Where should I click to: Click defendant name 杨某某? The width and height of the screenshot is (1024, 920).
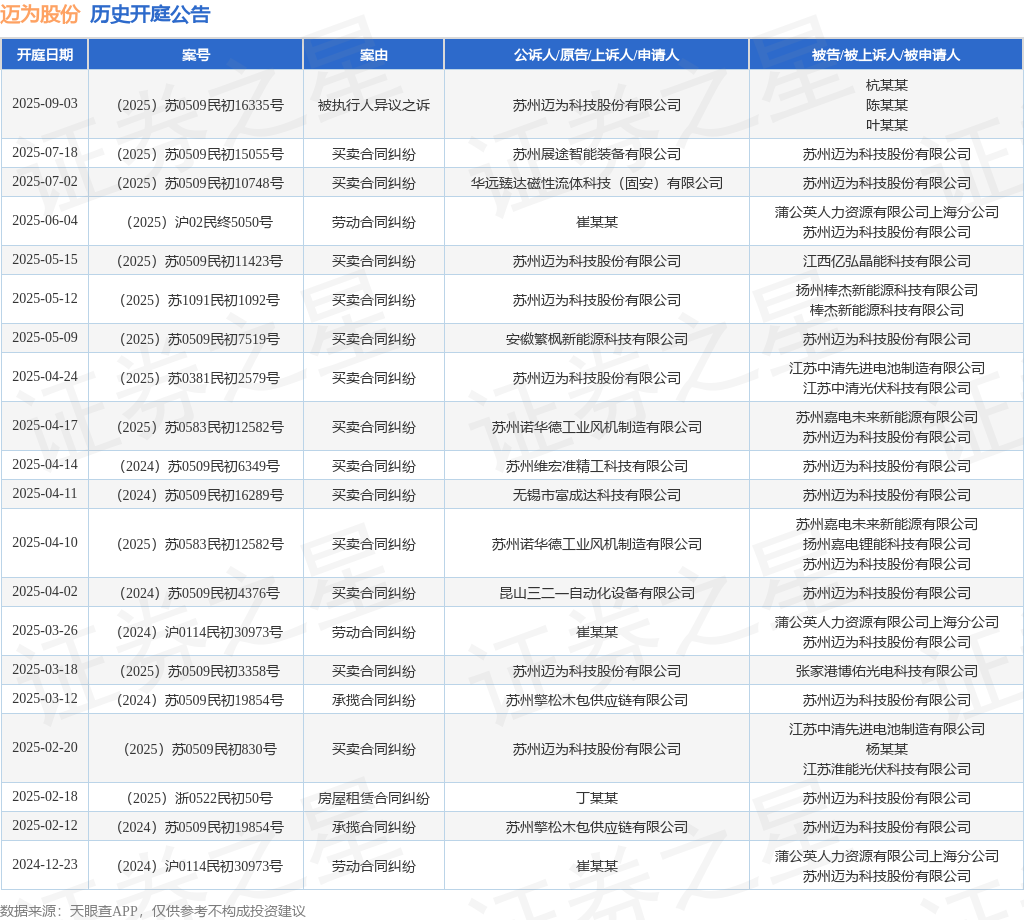click(x=886, y=749)
